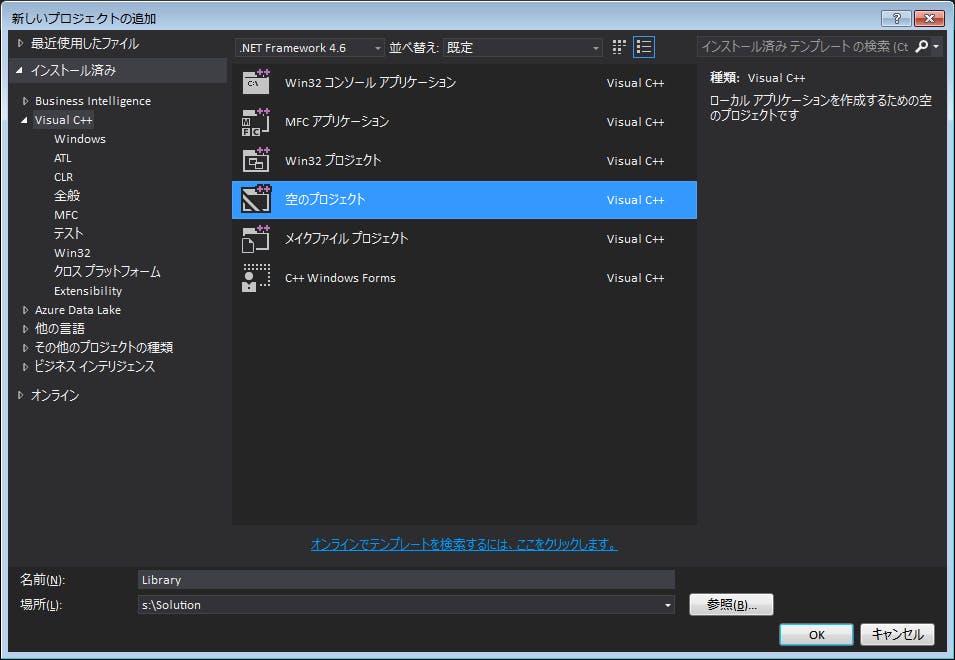Click the online template search link
Viewport: 955px width, 660px height.
click(x=464, y=544)
